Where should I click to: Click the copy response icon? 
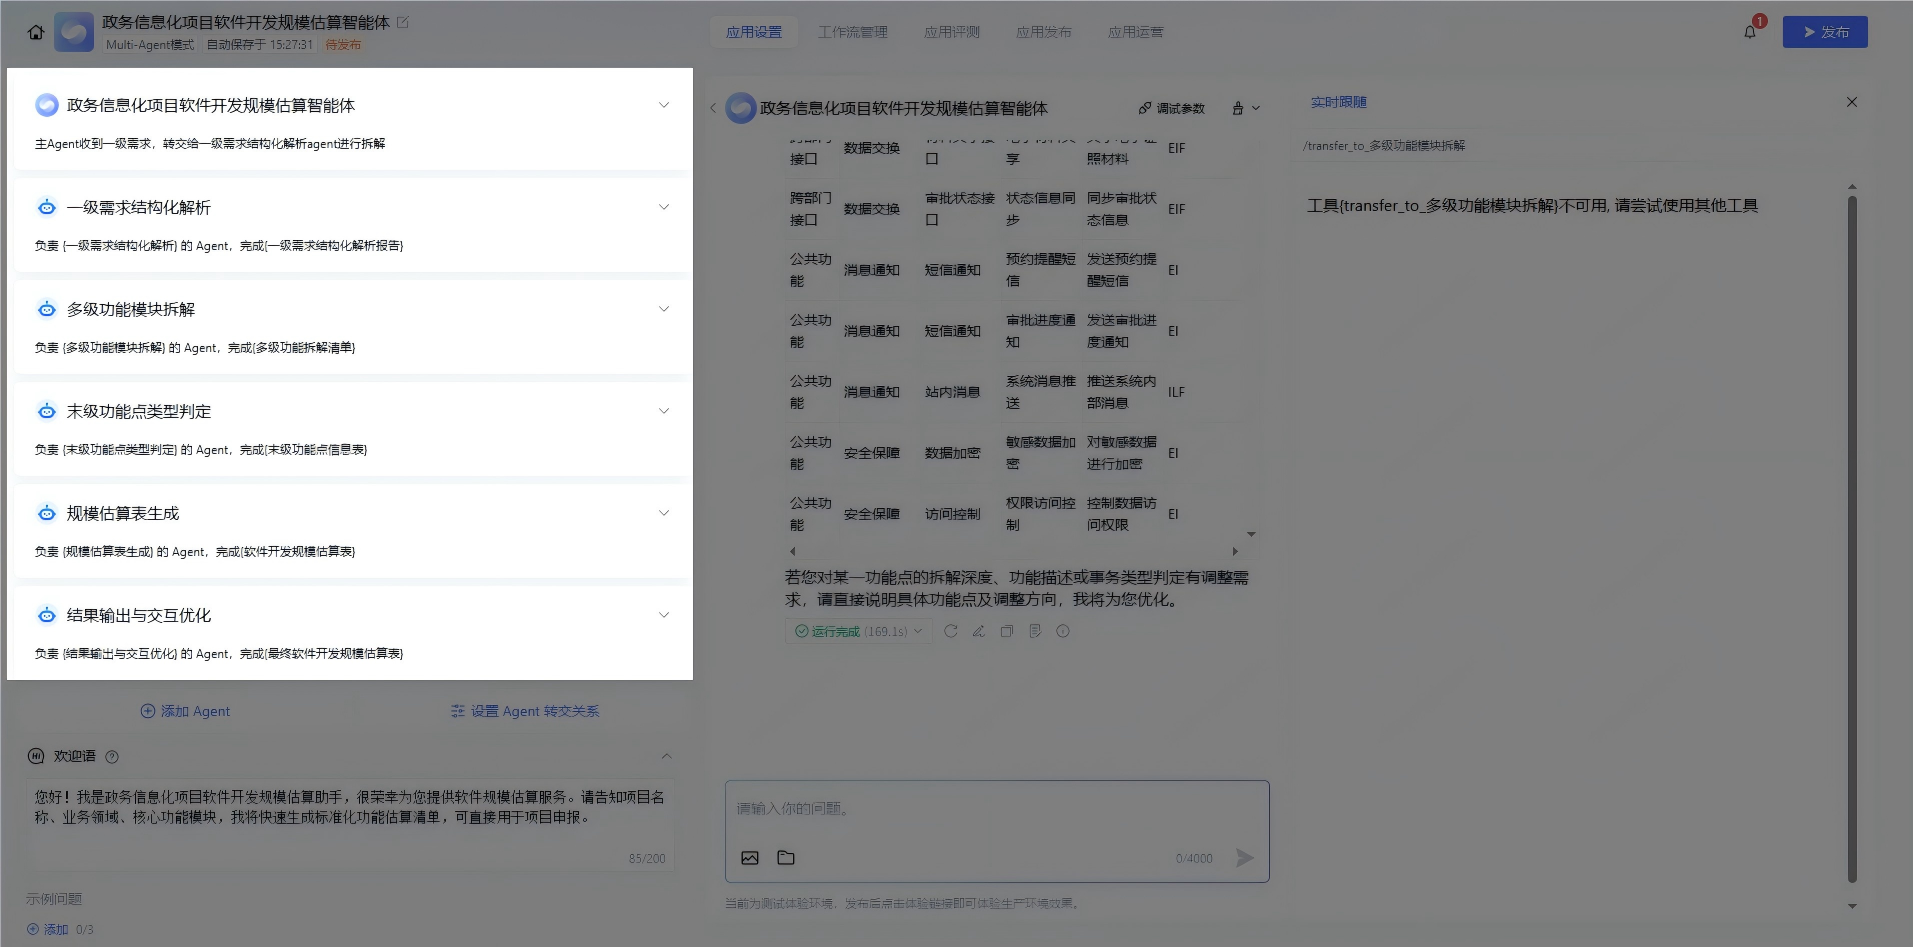click(x=1007, y=631)
